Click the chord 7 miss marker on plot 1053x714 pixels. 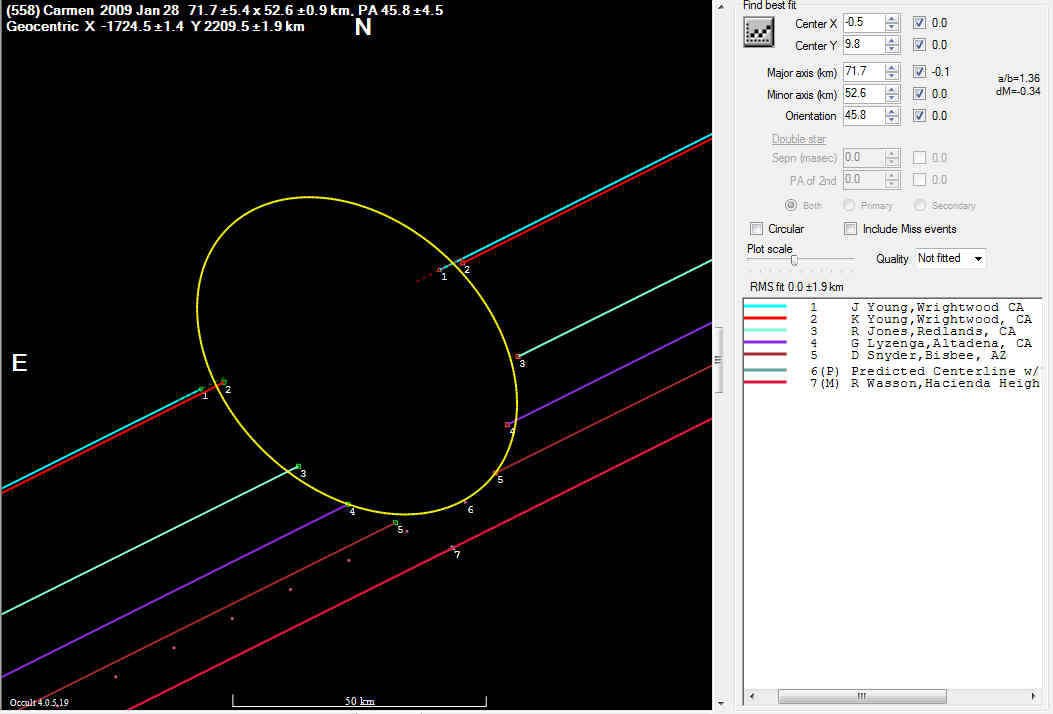point(453,548)
